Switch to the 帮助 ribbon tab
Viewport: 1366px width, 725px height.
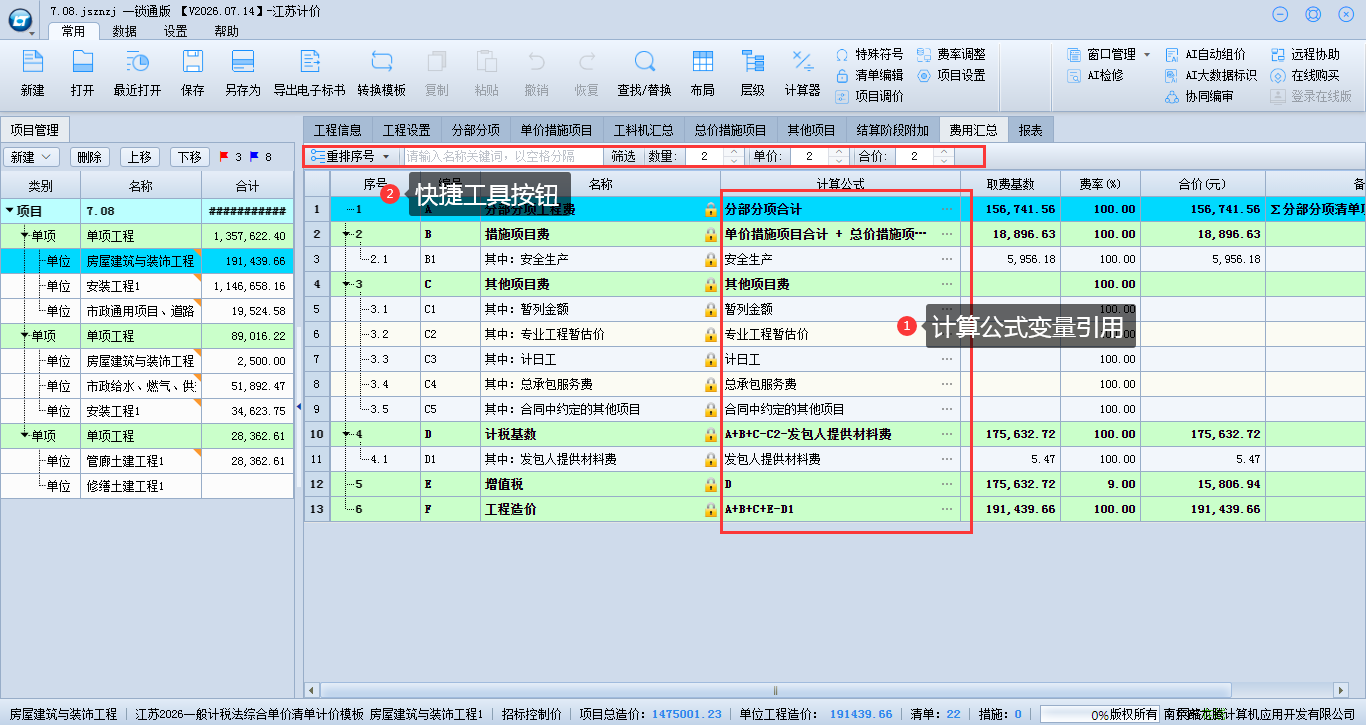227,31
